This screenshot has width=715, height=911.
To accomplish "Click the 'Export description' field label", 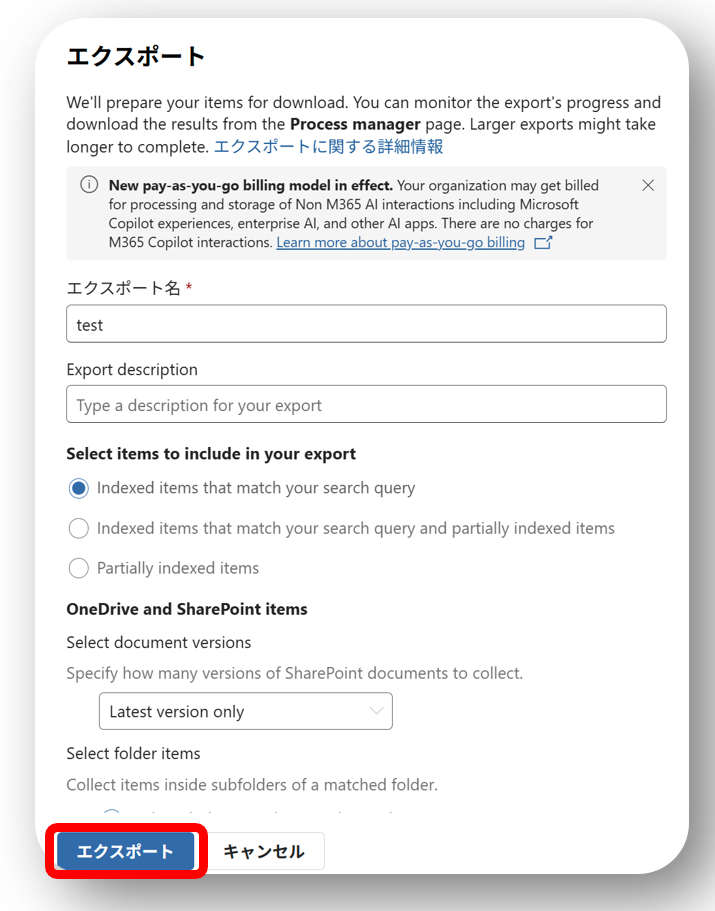I will (132, 370).
